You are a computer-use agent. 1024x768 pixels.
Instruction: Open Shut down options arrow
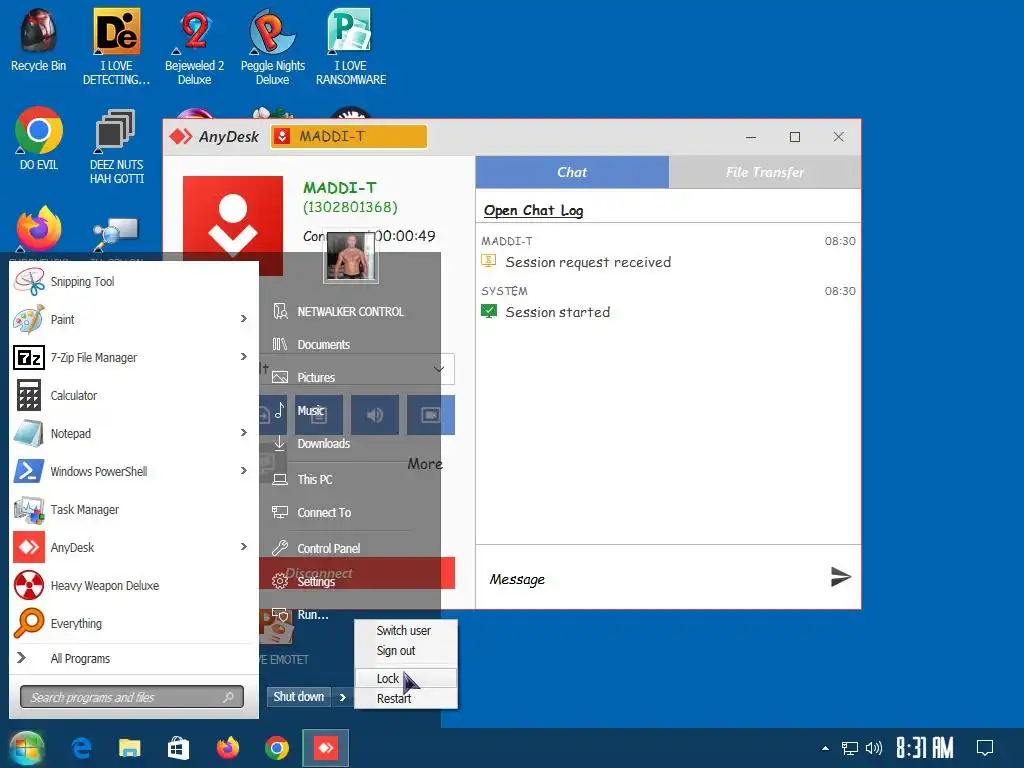[342, 697]
